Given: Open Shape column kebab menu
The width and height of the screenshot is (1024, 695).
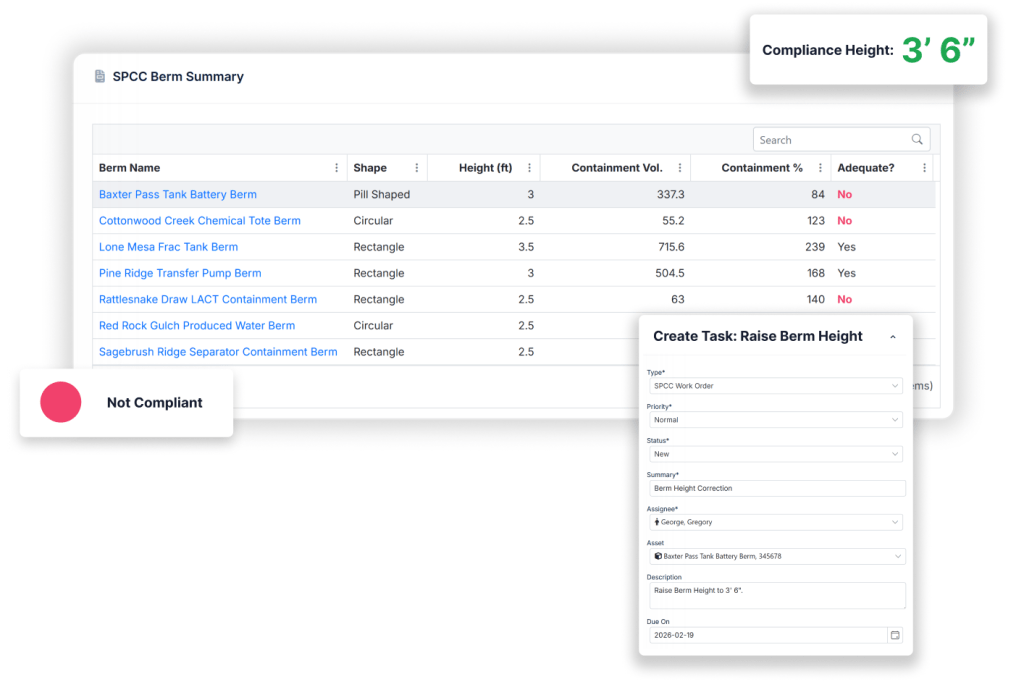Looking at the screenshot, I should [416, 168].
